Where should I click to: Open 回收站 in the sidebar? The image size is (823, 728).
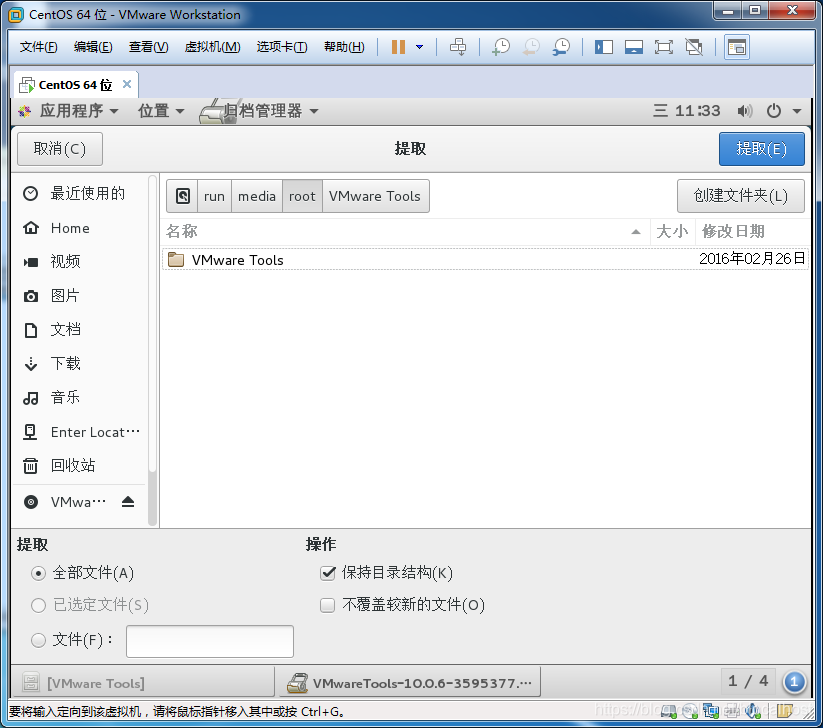pyautogui.click(x=79, y=466)
